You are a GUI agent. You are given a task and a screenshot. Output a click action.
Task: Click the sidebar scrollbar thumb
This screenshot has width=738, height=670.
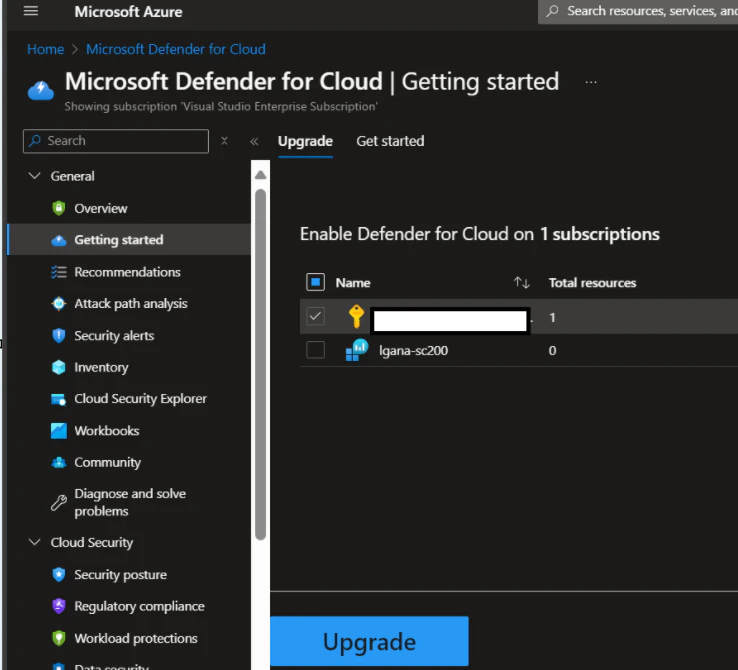260,365
